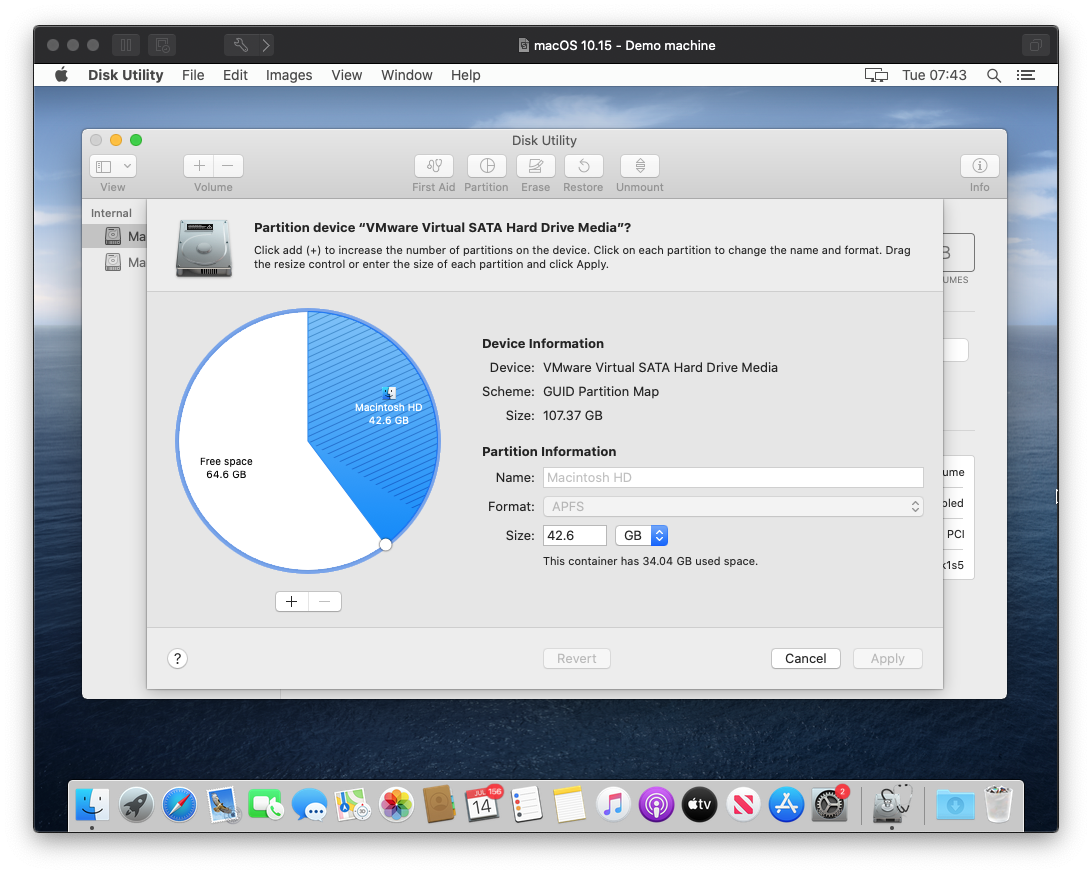Click the Partition toolbar icon
This screenshot has width=1092, height=874.
pos(487,166)
